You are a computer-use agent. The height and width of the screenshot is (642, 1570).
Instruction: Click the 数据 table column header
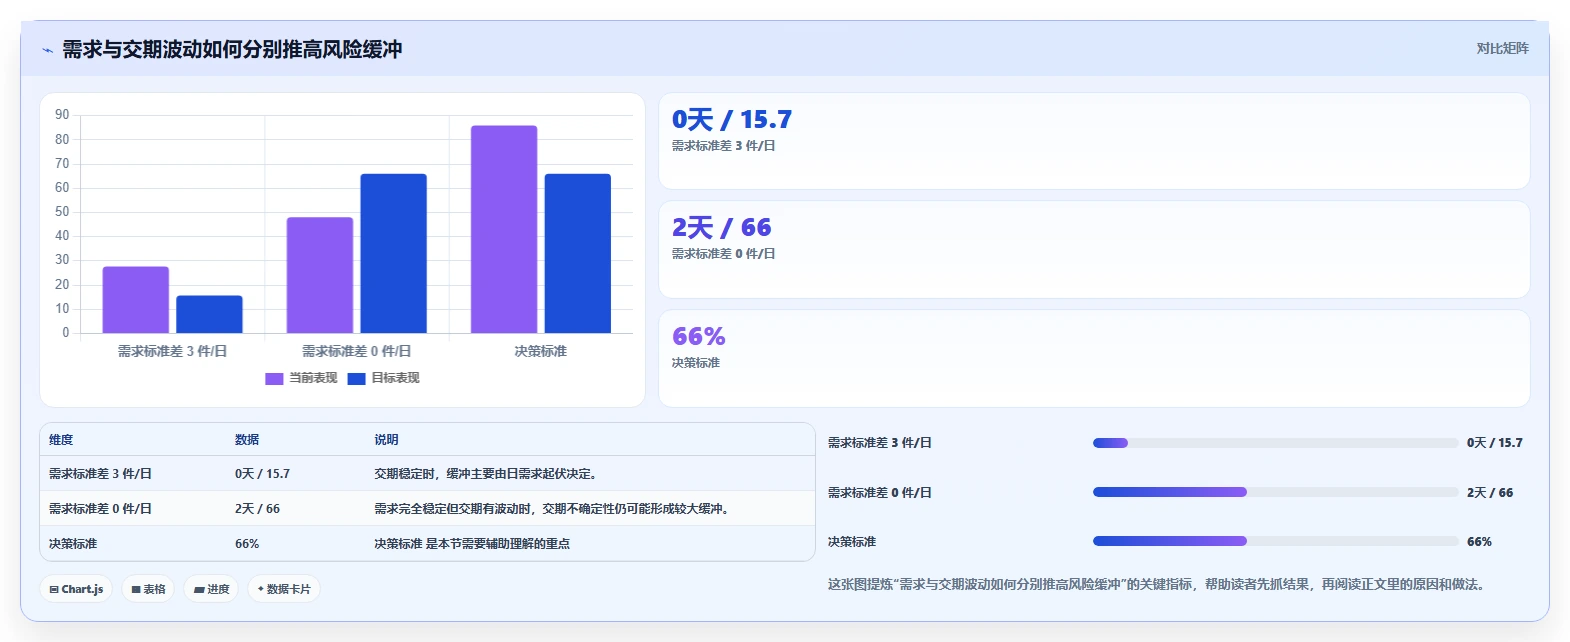tap(247, 440)
